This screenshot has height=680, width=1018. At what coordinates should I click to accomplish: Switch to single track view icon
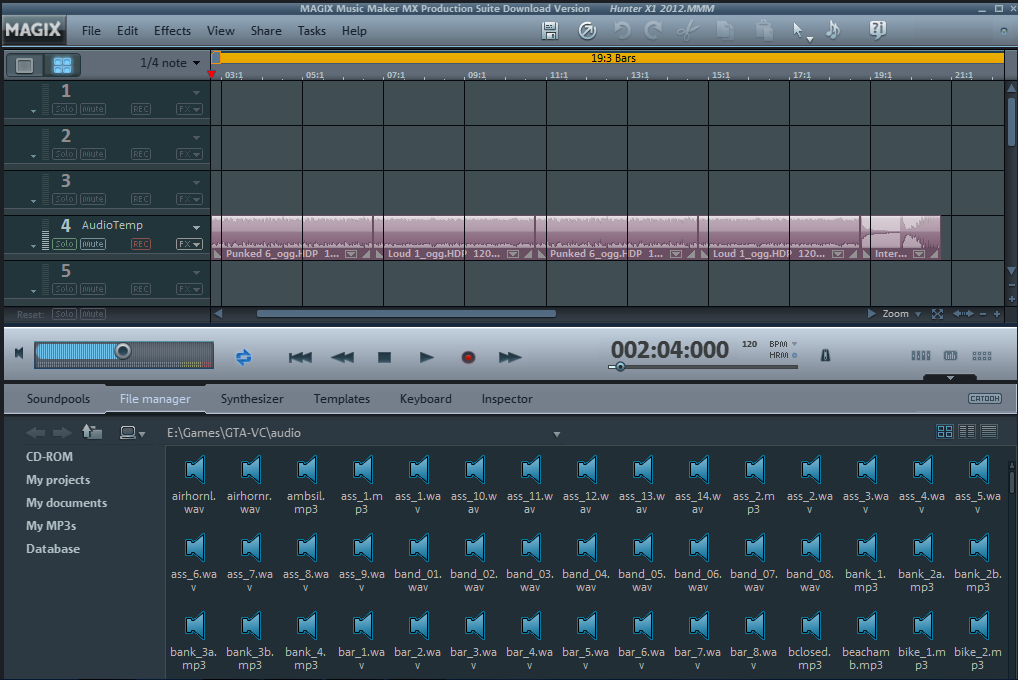click(25, 65)
